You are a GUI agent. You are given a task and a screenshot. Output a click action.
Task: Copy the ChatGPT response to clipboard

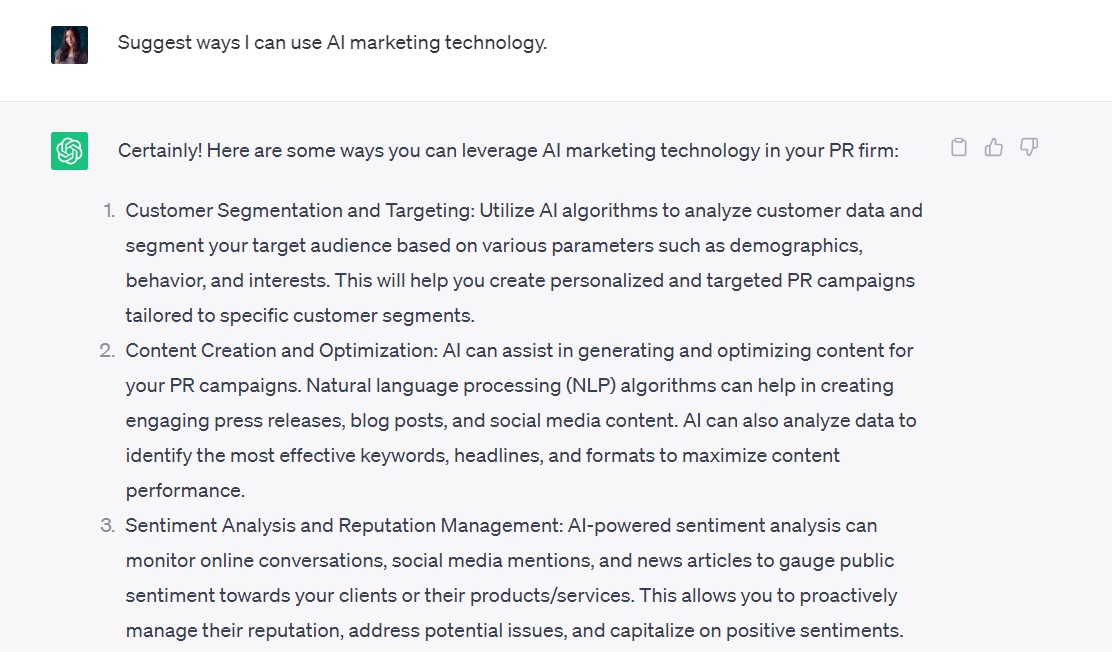959,148
